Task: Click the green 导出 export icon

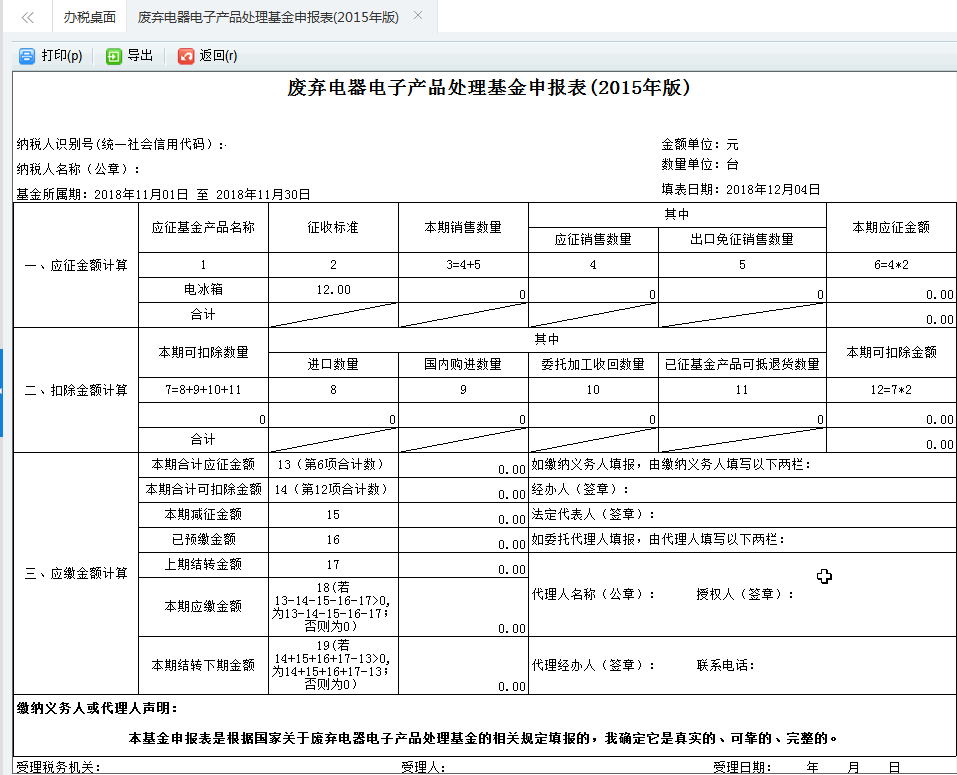Action: (130, 57)
